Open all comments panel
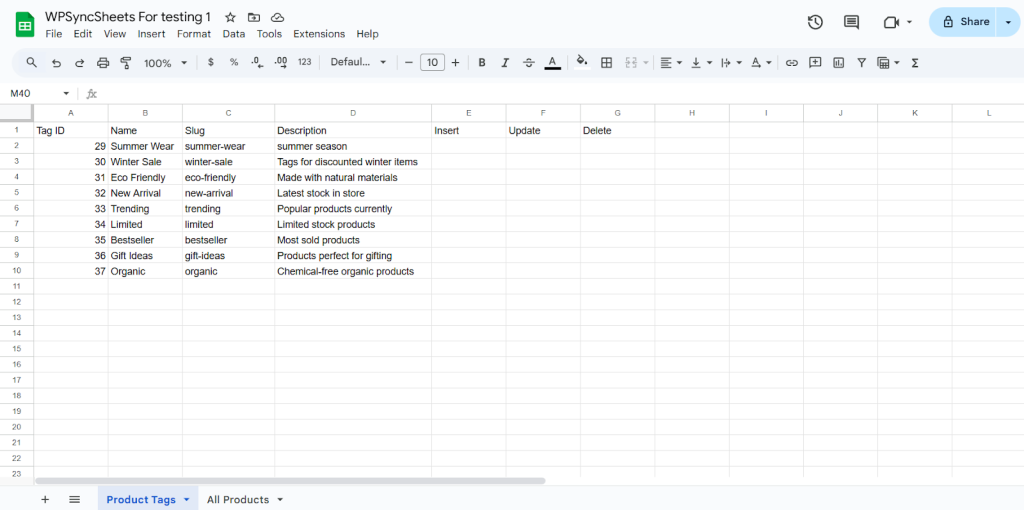 851,22
